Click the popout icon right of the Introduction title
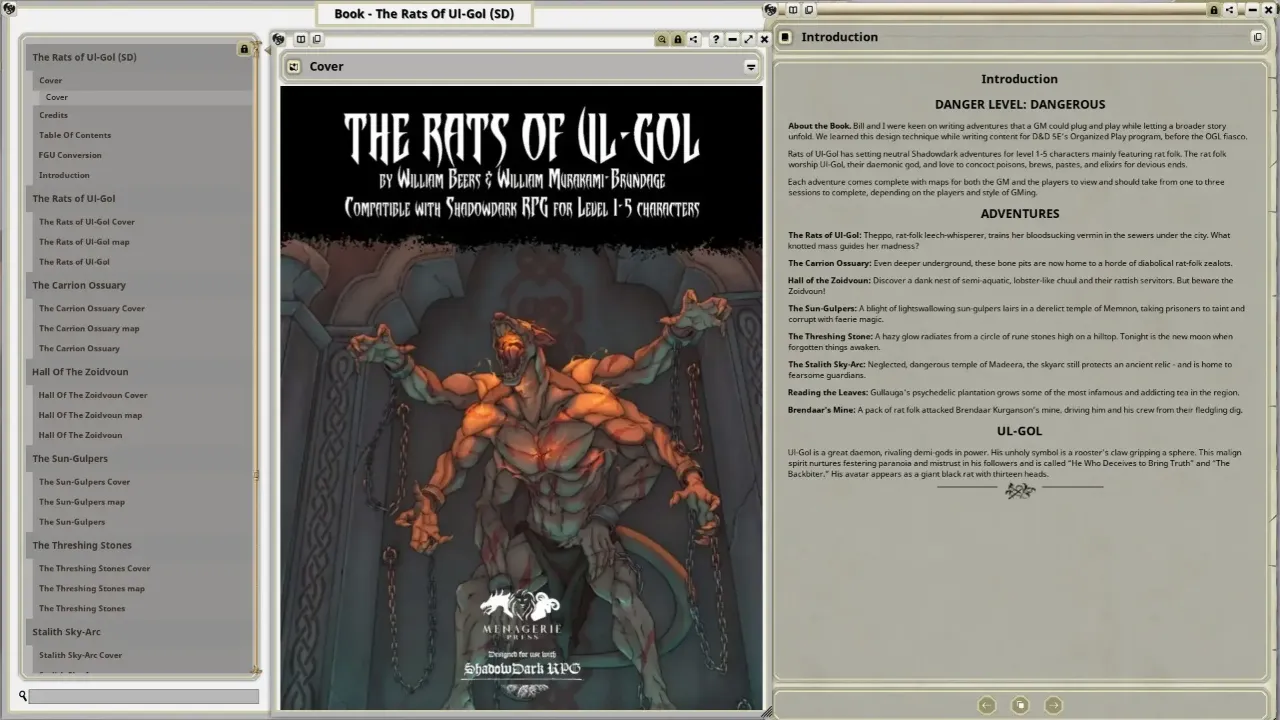 pos(1257,37)
